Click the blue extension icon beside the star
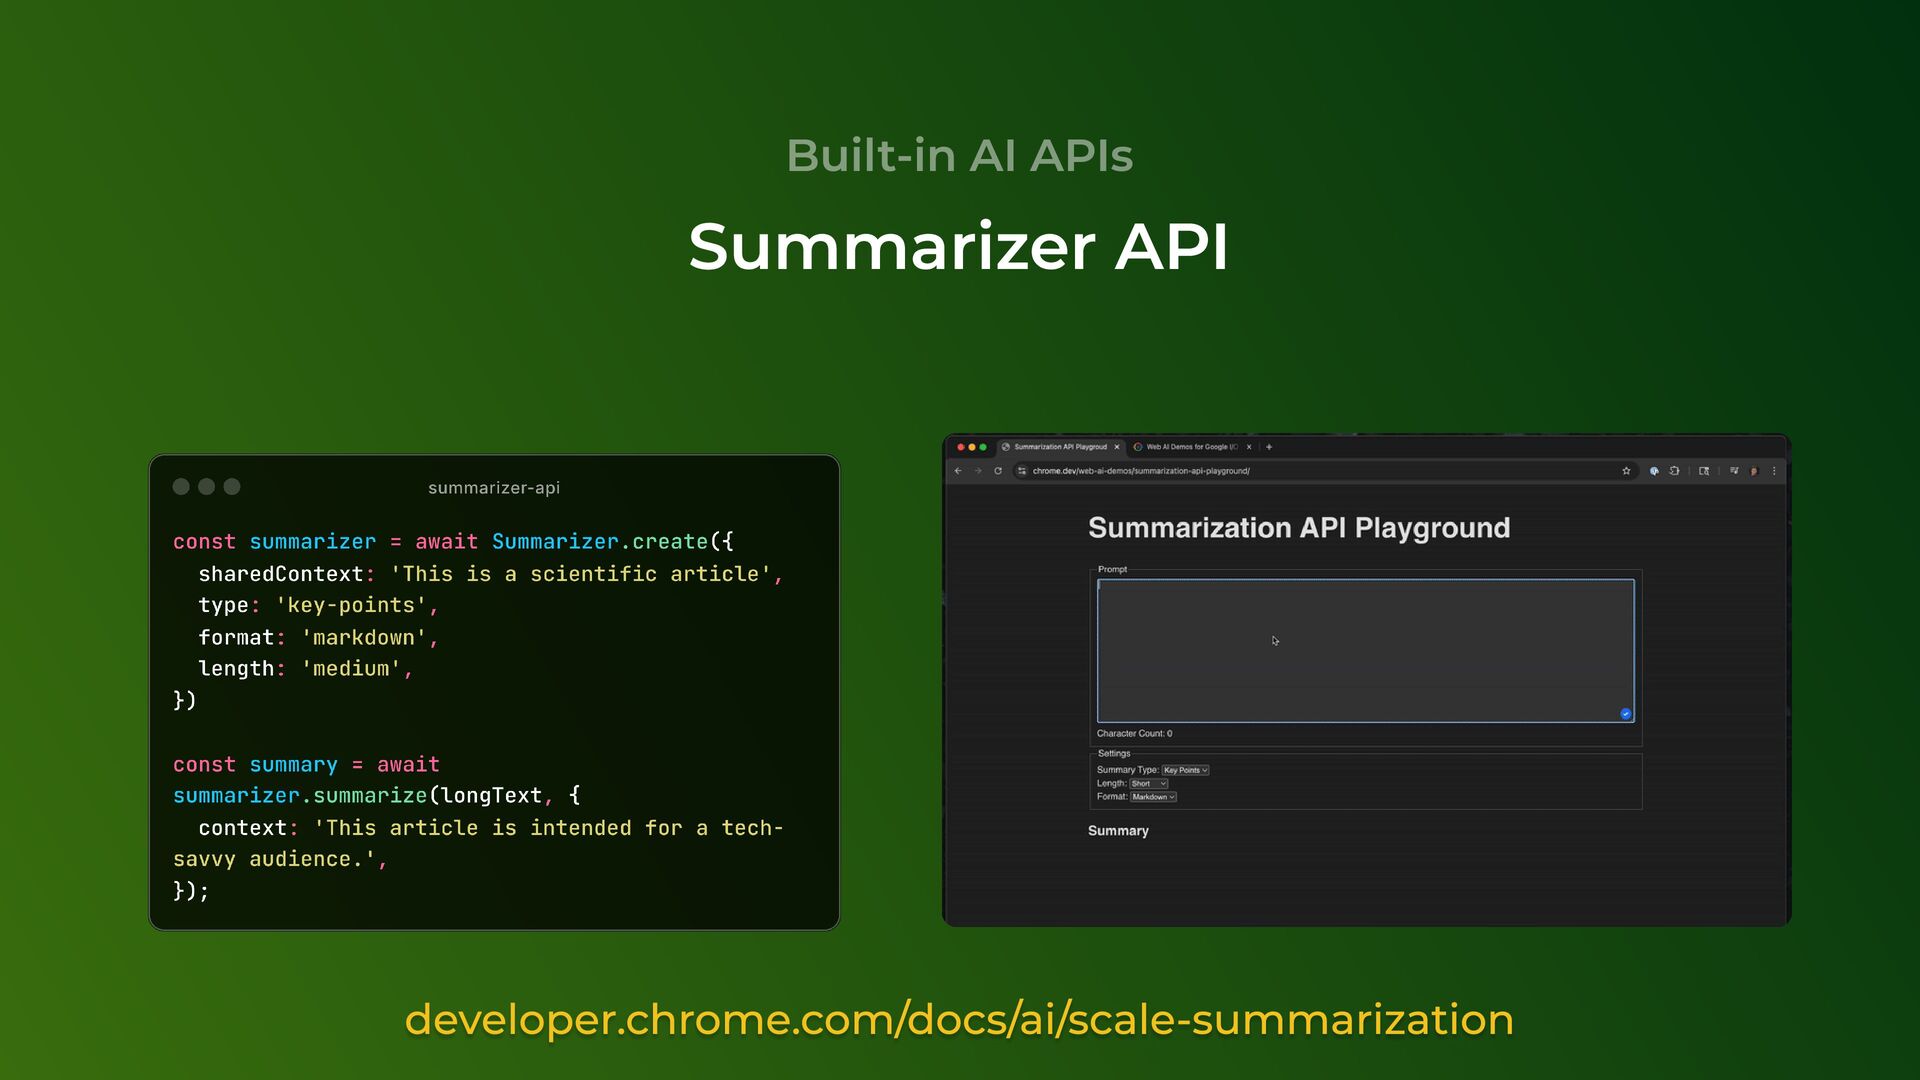 [x=1654, y=471]
